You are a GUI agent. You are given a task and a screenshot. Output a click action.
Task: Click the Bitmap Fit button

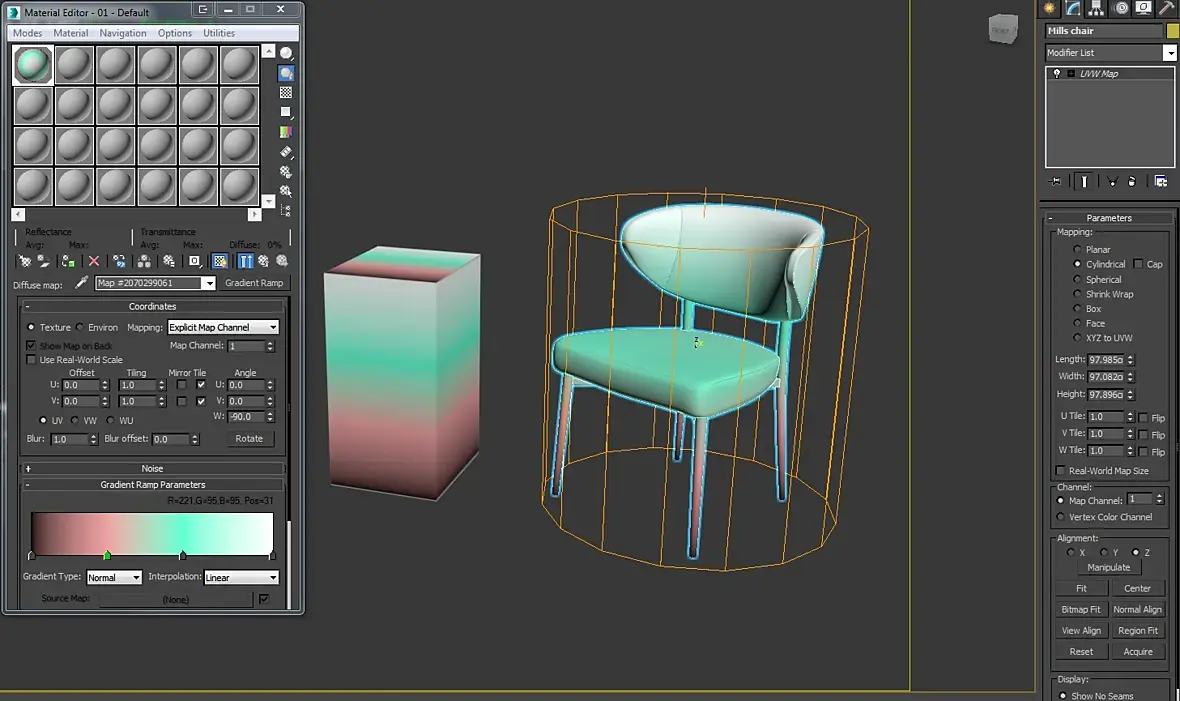point(1081,610)
